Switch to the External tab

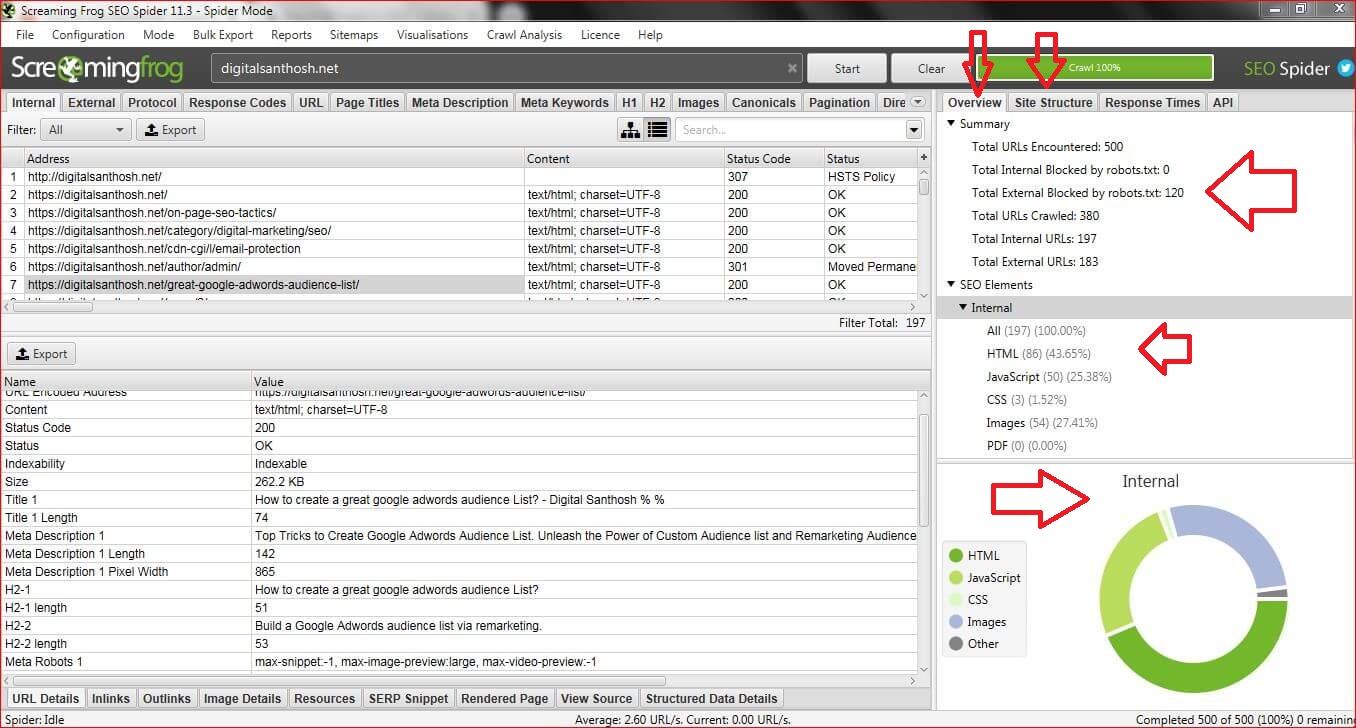pos(92,102)
